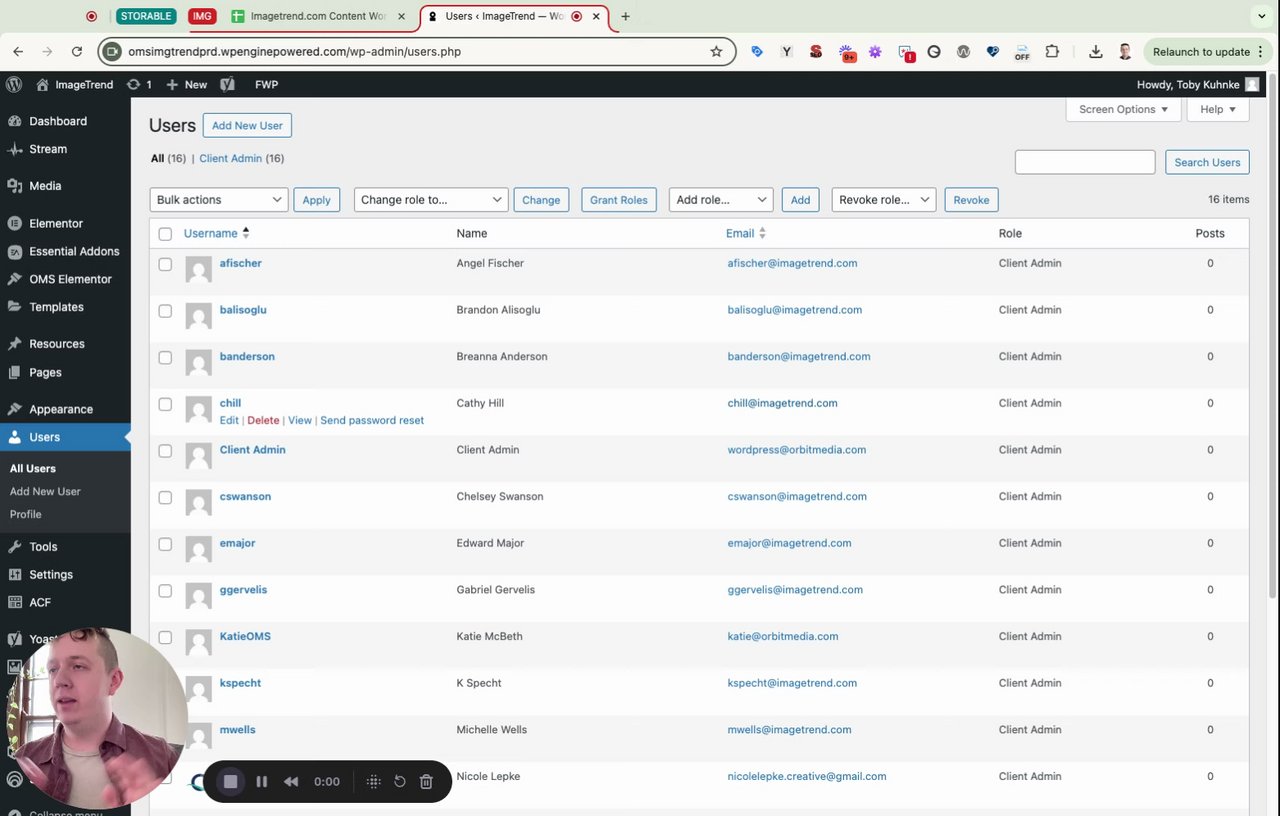Check the box for user balisoglu
This screenshot has height=816, width=1280.
tap(165, 311)
